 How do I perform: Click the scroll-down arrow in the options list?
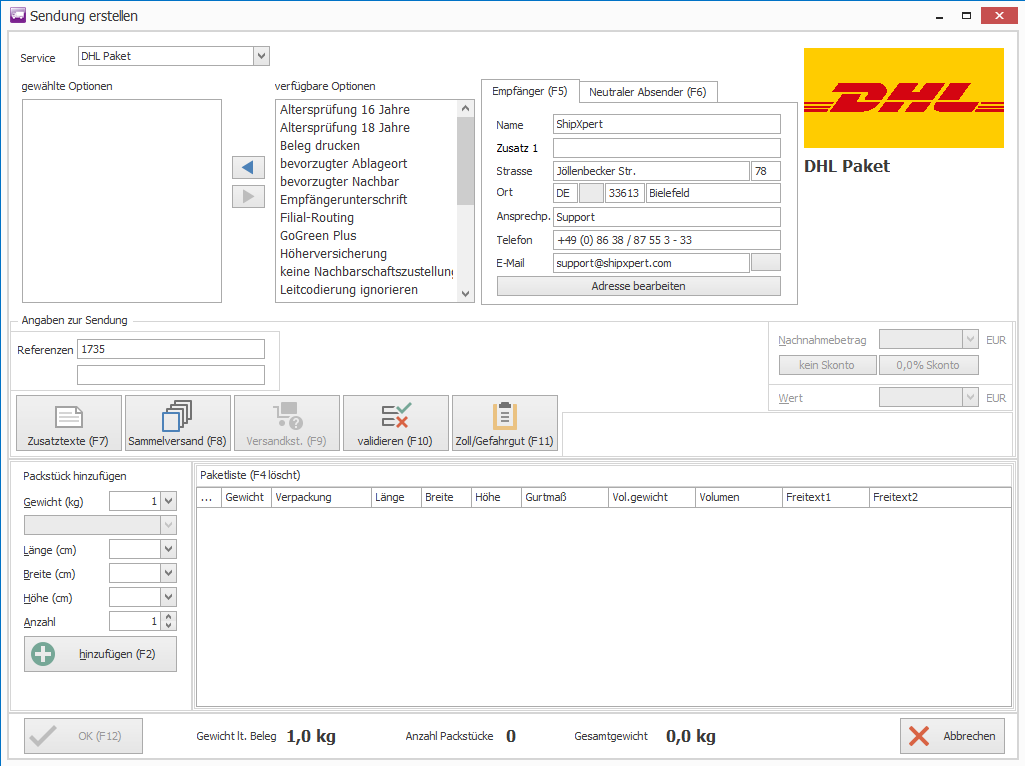pos(465,293)
